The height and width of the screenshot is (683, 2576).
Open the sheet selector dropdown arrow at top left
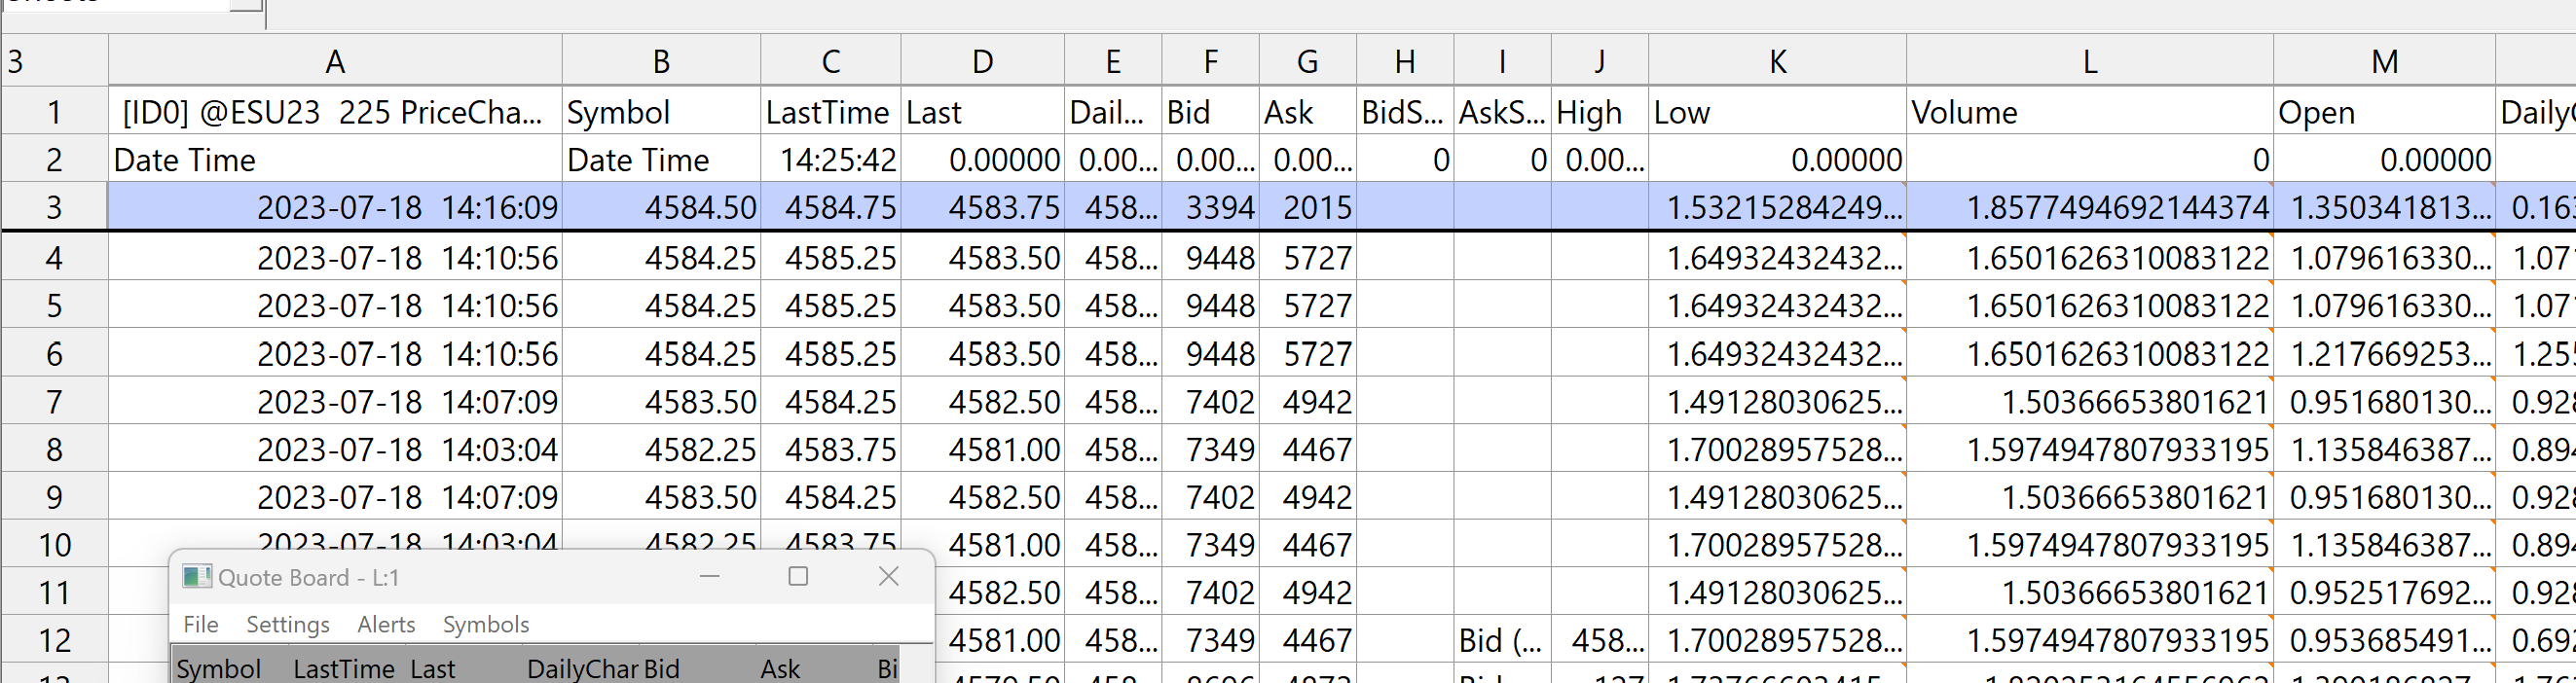point(246,5)
